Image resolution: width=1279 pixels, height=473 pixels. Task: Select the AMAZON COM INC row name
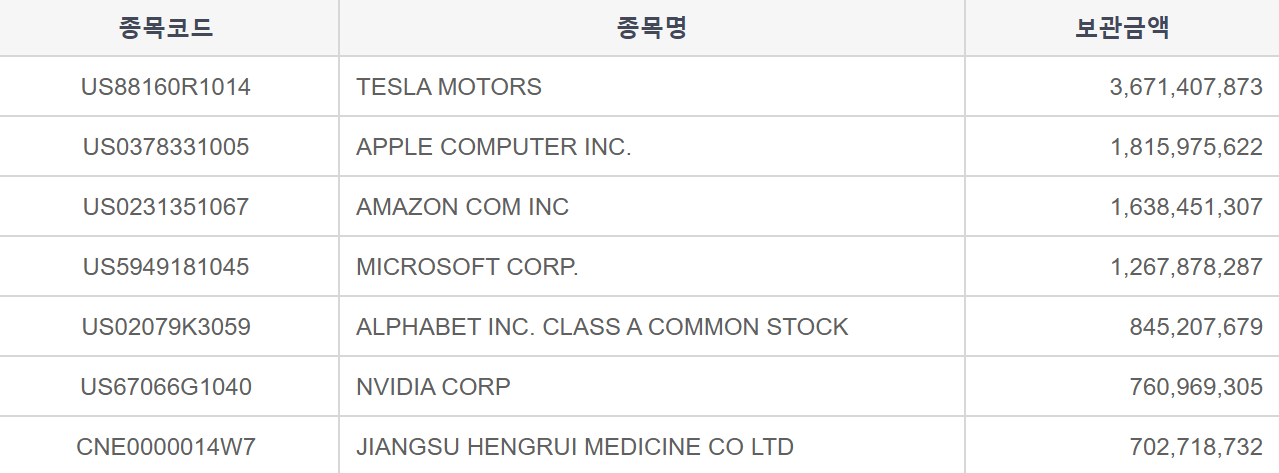[x=462, y=207]
